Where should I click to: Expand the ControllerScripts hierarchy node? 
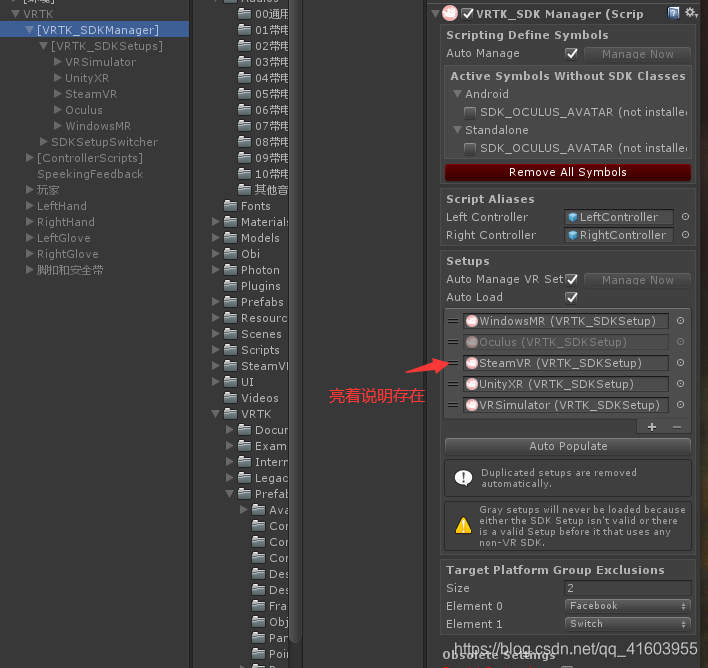(x=30, y=158)
